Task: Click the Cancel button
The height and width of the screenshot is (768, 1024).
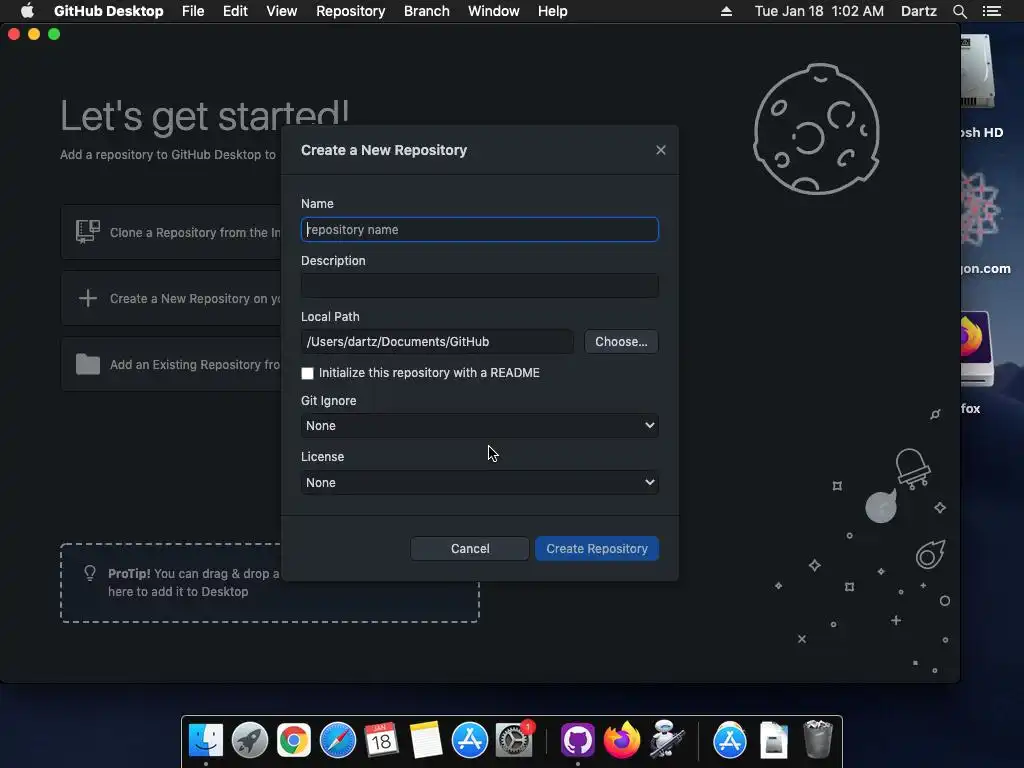Action: point(470,549)
